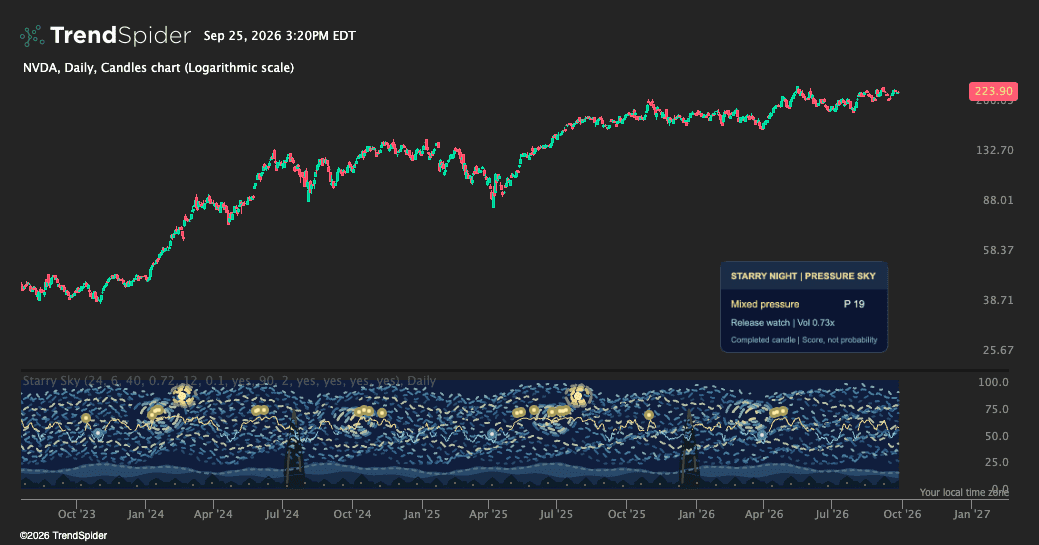Select the 38.71 price axis value
Viewport: 1039px width, 545px height.
point(998,300)
